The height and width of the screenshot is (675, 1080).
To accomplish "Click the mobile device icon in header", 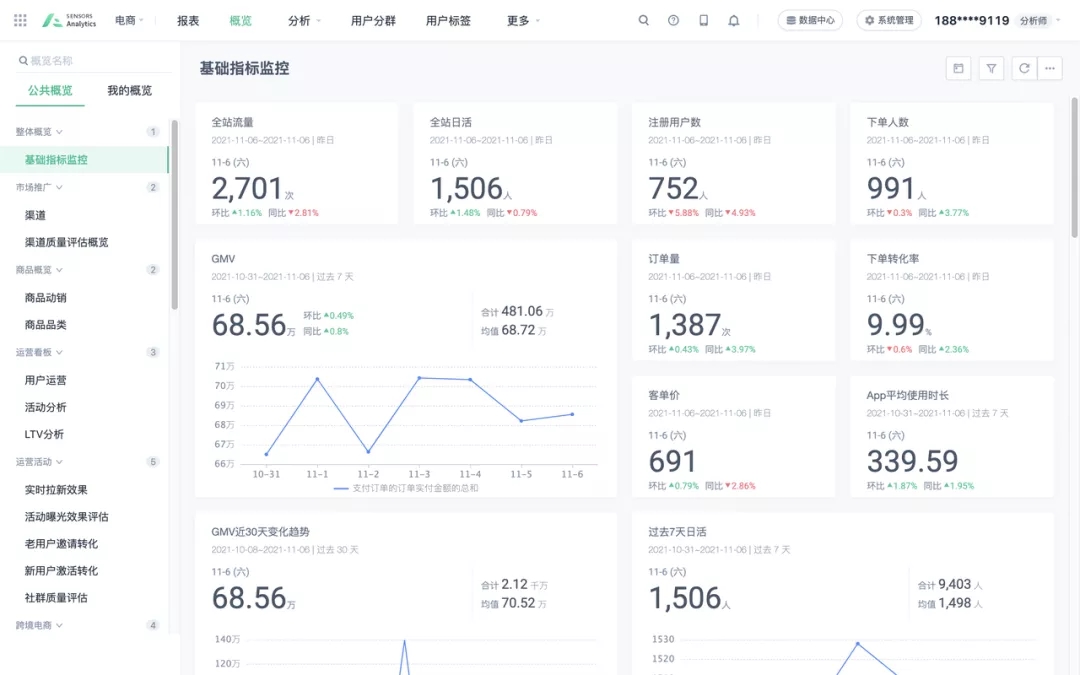I will (x=703, y=21).
